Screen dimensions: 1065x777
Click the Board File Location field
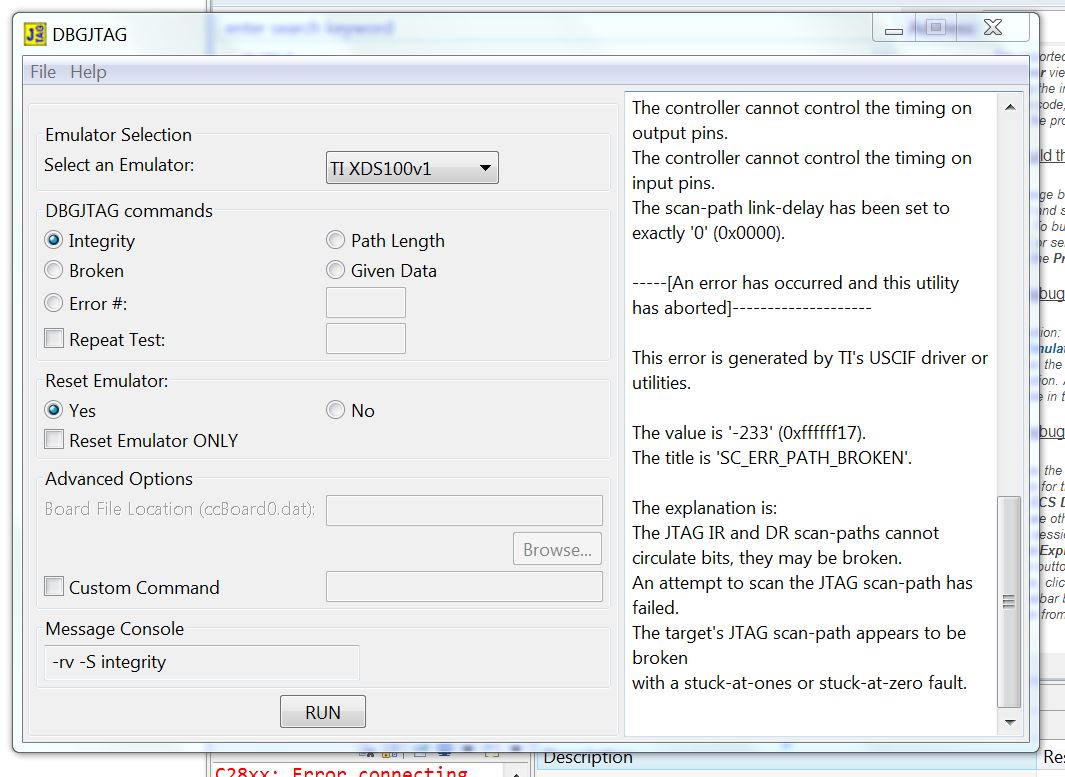pos(464,510)
